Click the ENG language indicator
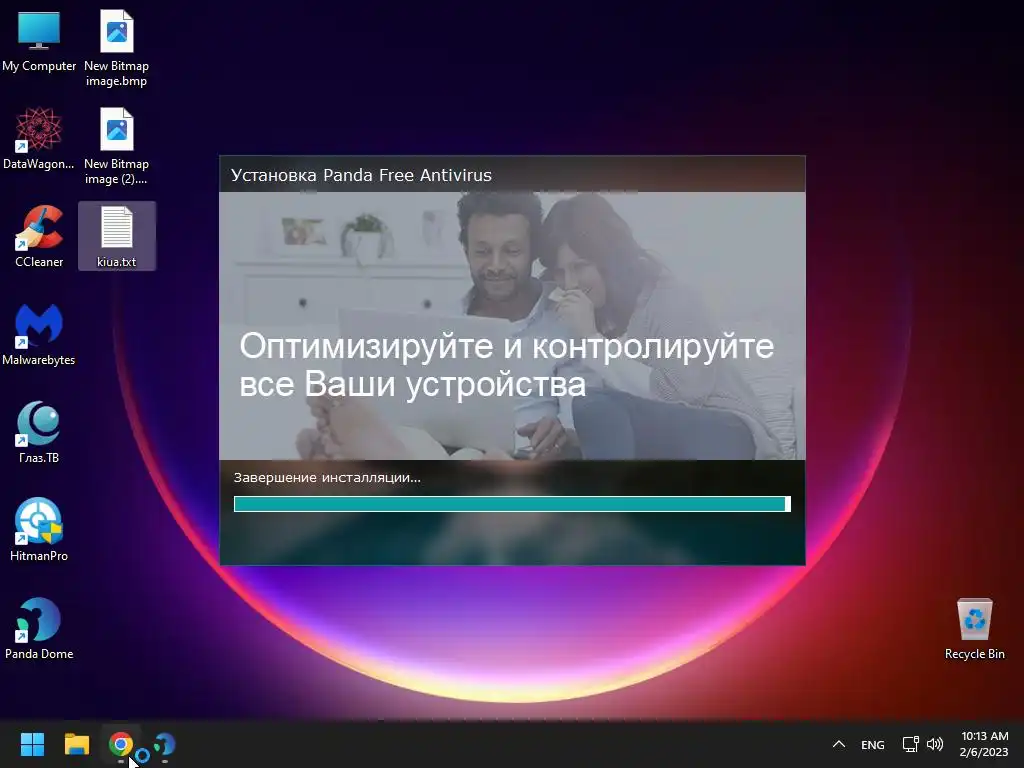The width and height of the screenshot is (1024, 768). [872, 744]
